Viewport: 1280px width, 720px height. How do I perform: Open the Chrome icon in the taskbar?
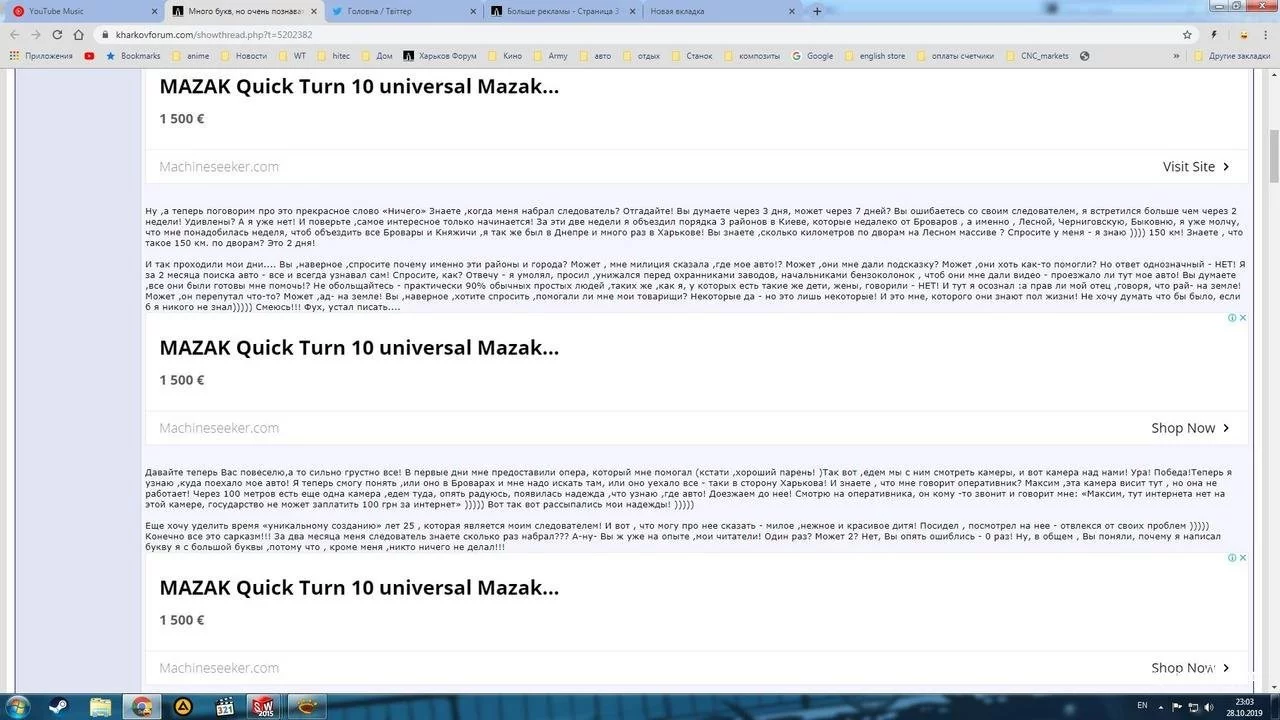coord(141,706)
